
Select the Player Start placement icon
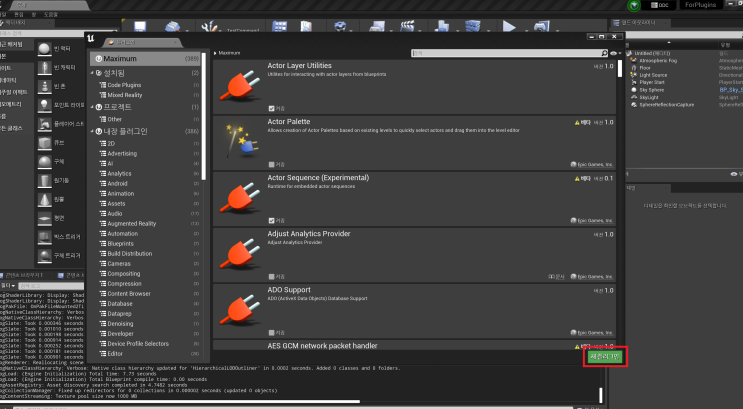coord(45,124)
